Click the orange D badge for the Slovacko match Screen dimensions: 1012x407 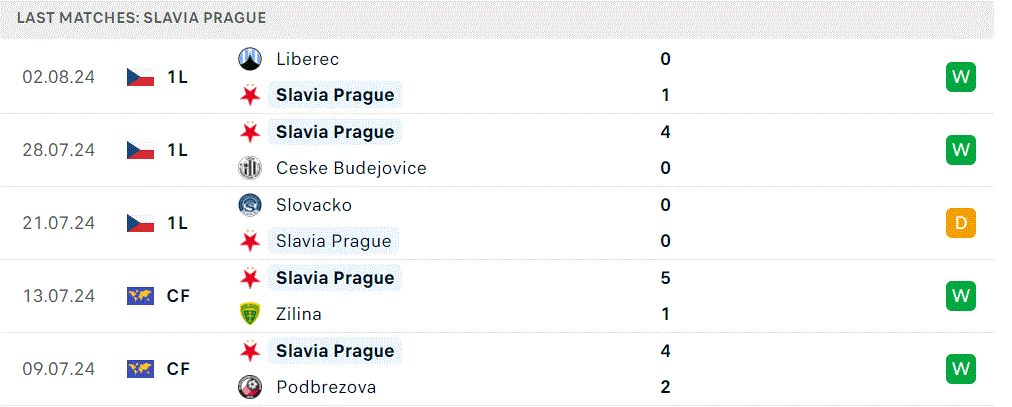pos(961,223)
